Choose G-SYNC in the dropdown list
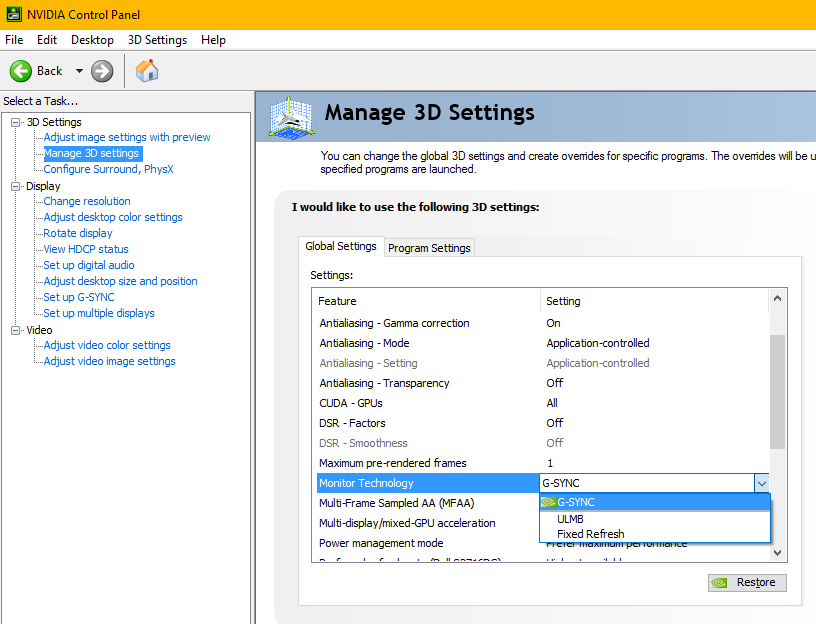Image resolution: width=816 pixels, height=624 pixels. pos(655,502)
